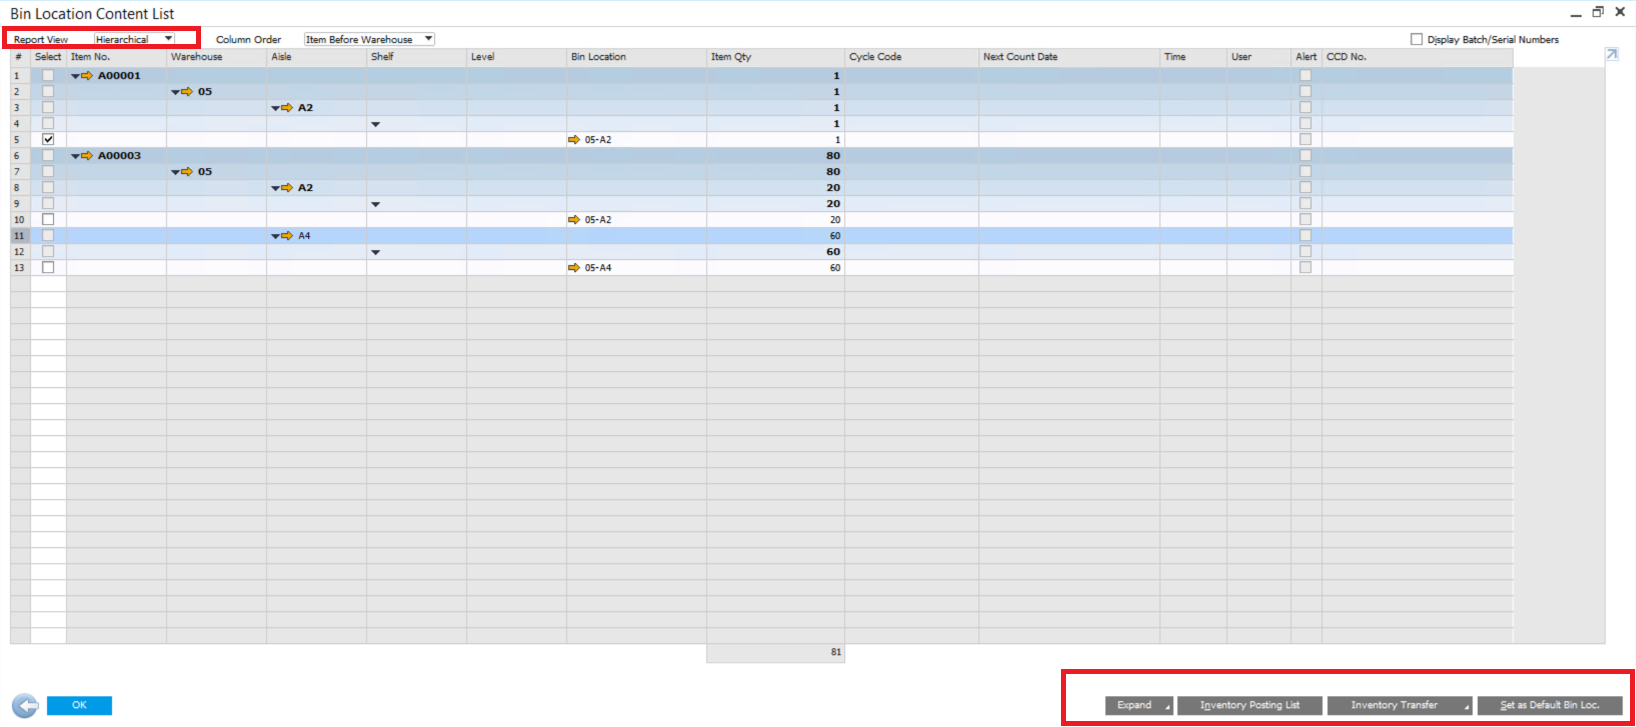1636x727 pixels.
Task: Click the round blue back arrow icon
Action: (25, 705)
